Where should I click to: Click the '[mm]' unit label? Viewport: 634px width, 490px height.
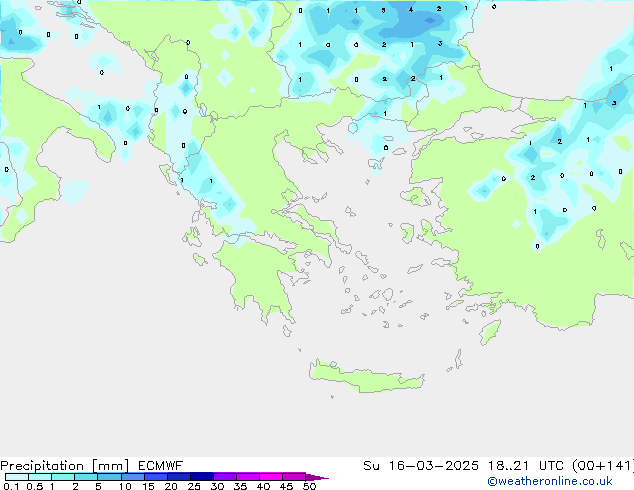pos(111,466)
